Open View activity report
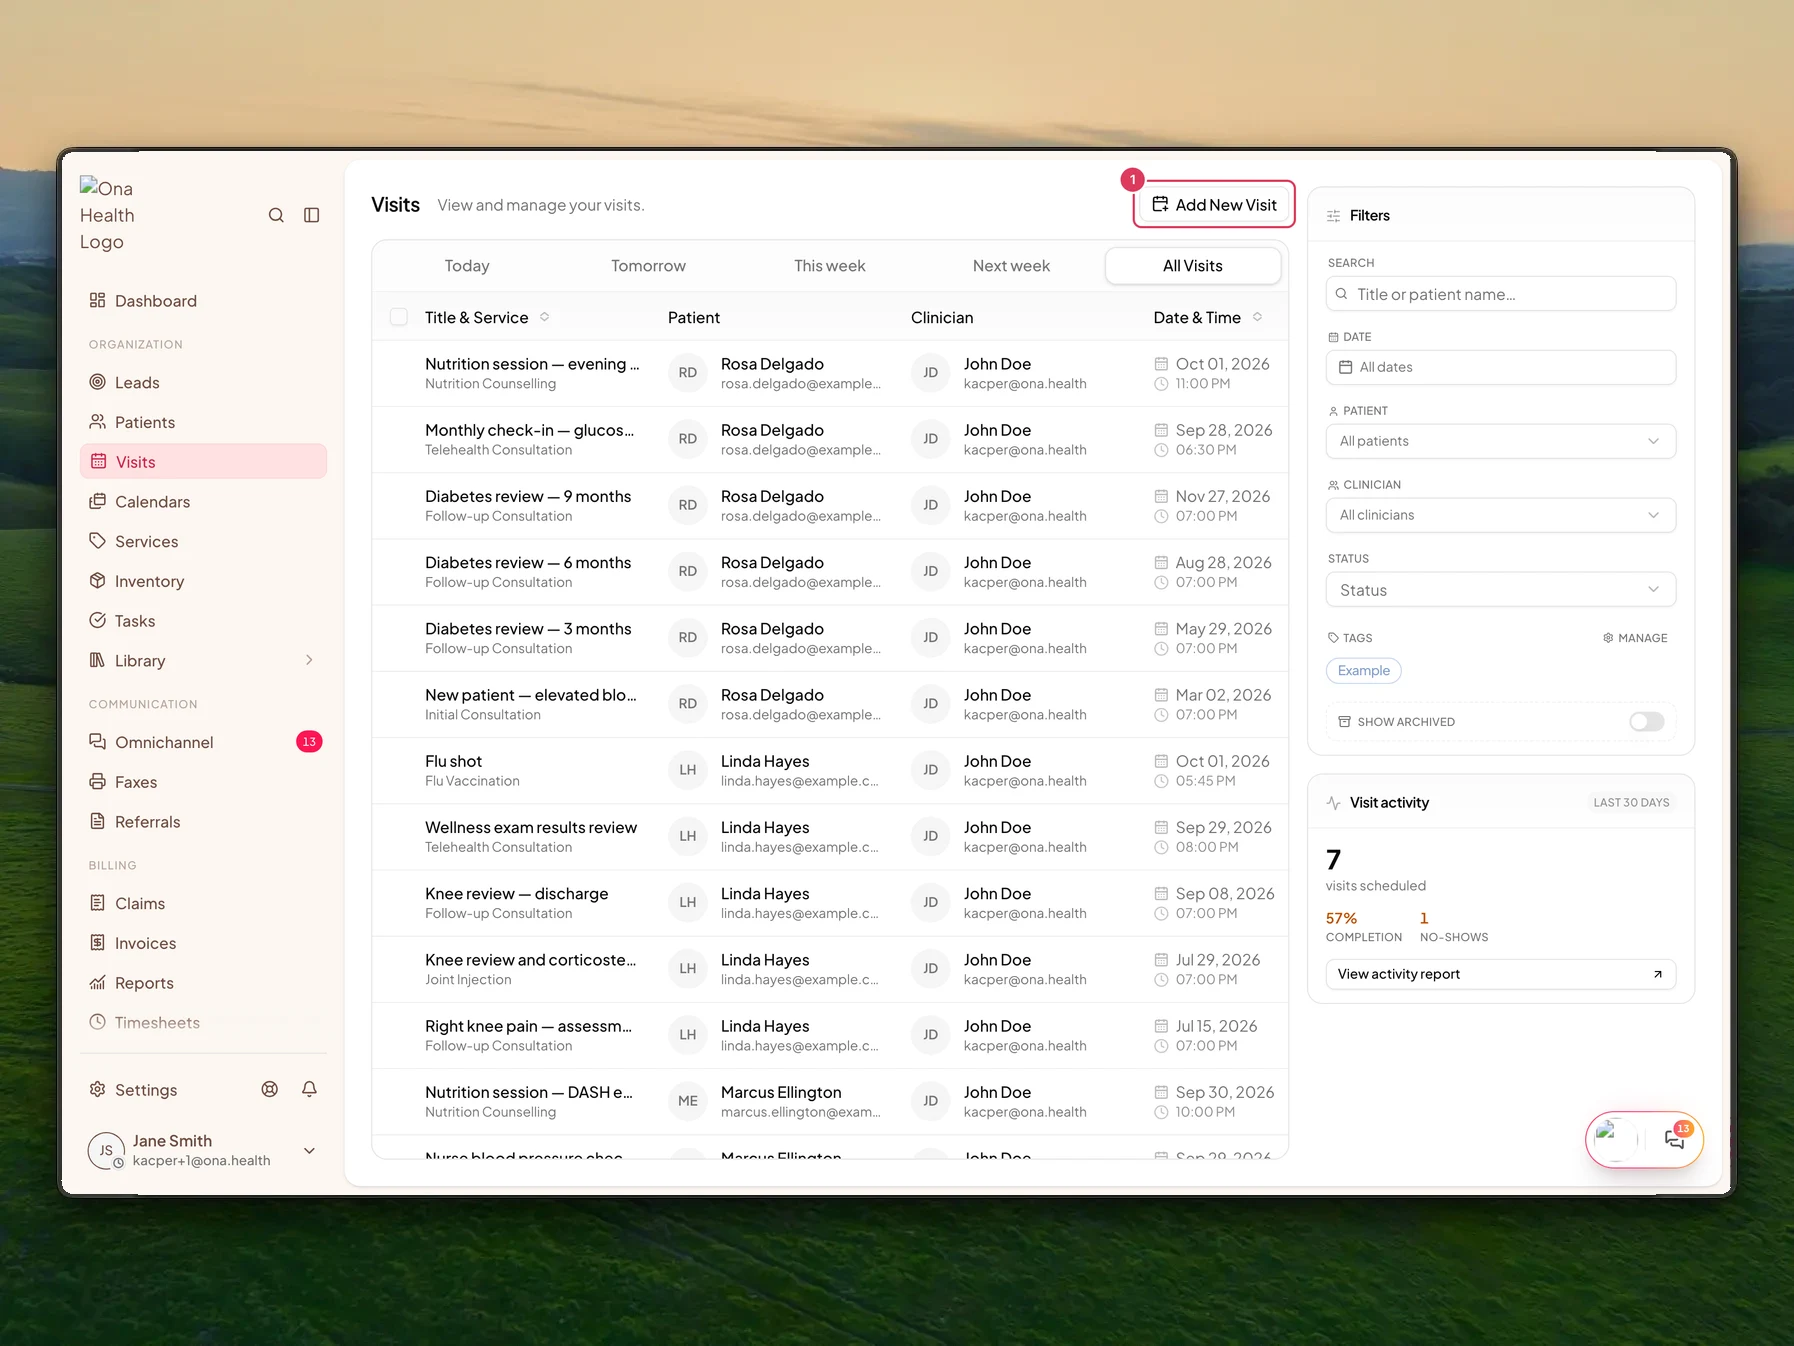The height and width of the screenshot is (1346, 1794). (x=1501, y=974)
